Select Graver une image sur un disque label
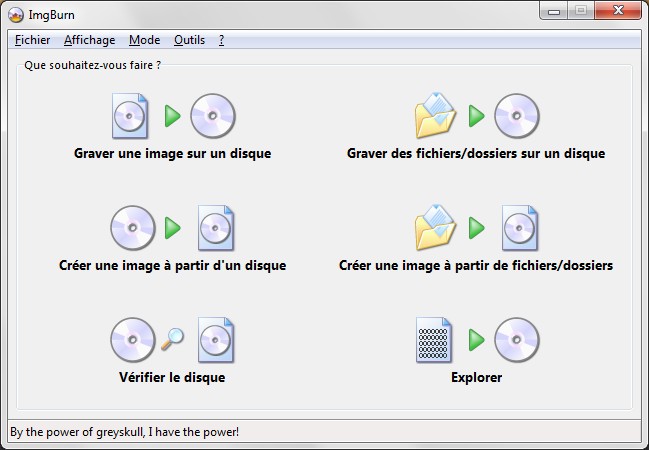The width and height of the screenshot is (649, 450). tap(173, 154)
